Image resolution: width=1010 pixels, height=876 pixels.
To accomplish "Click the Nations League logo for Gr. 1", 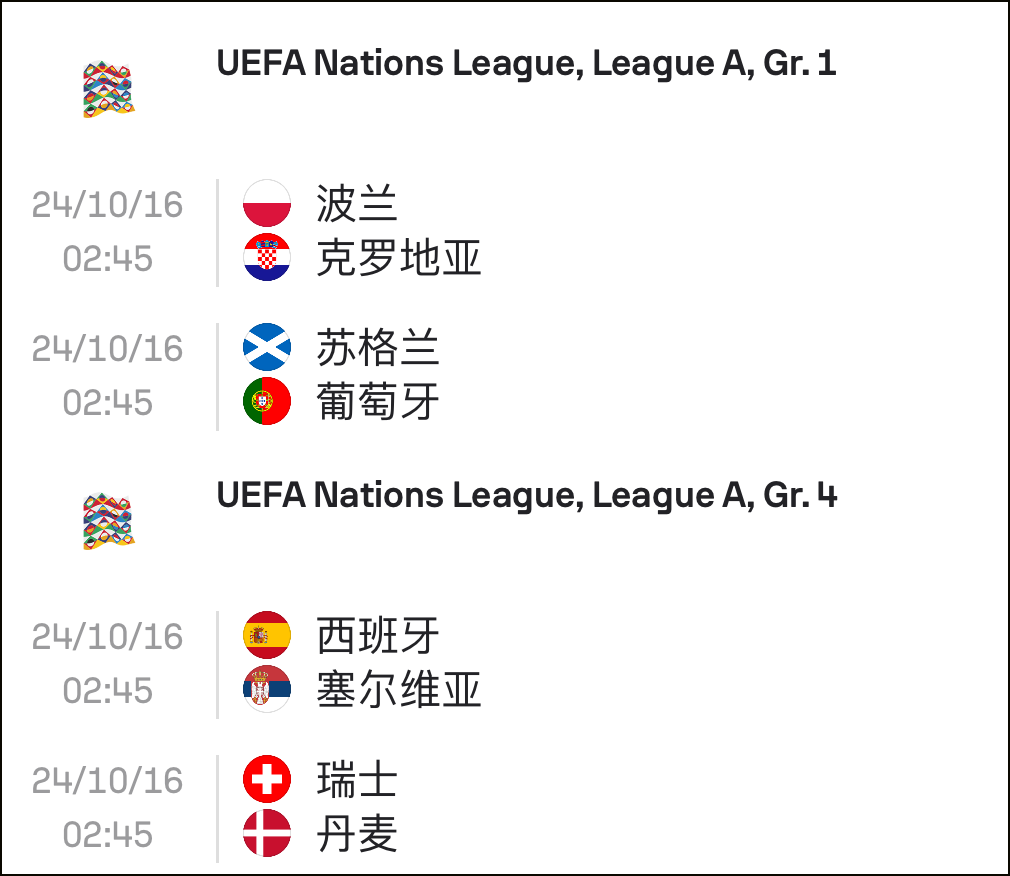I will pyautogui.click(x=108, y=89).
